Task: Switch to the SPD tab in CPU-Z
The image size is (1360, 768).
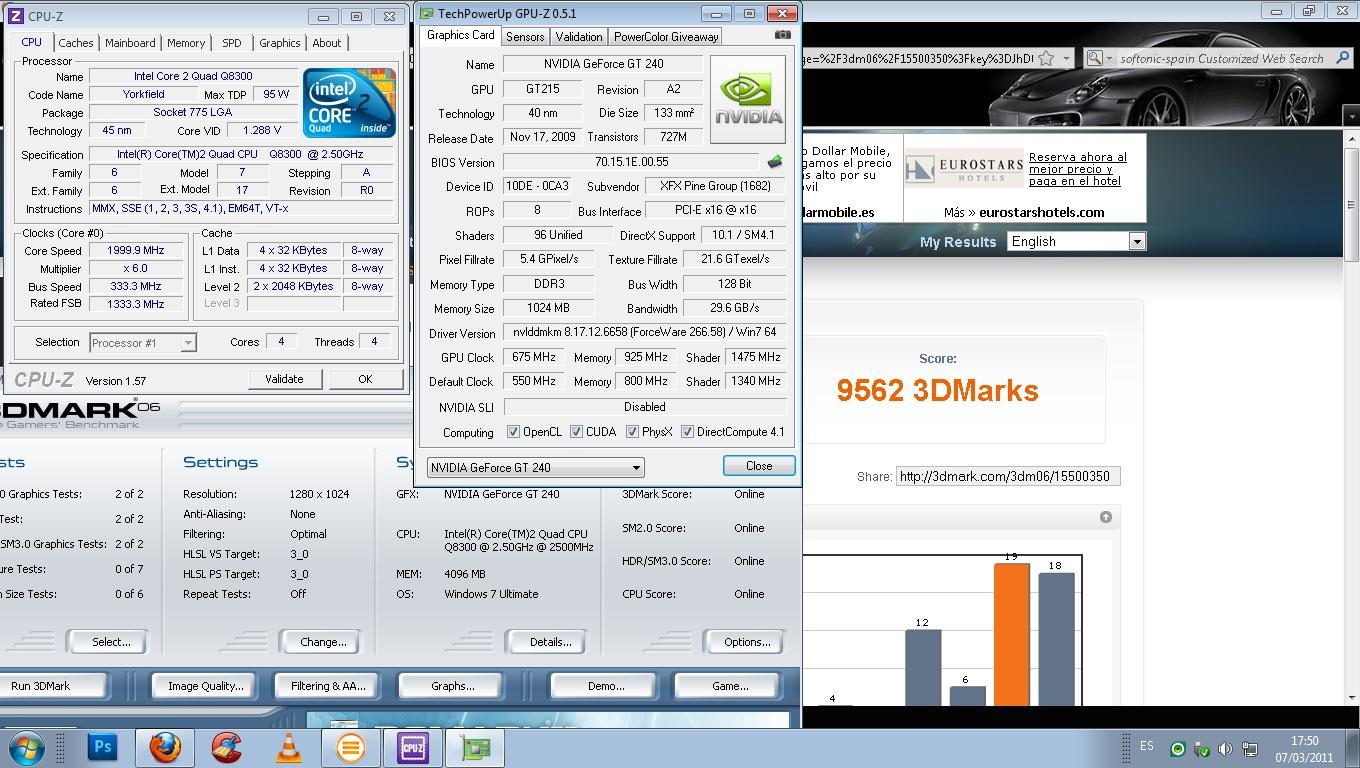Action: click(x=231, y=43)
